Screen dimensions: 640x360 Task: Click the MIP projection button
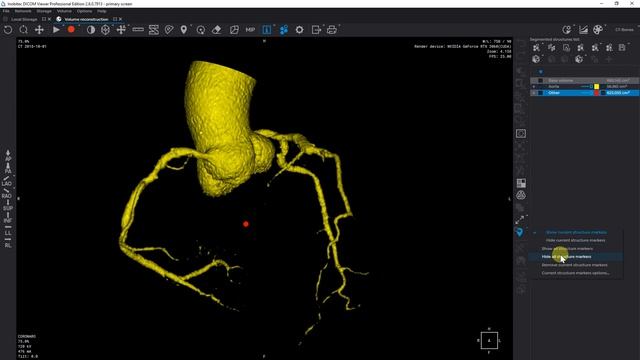pos(250,30)
